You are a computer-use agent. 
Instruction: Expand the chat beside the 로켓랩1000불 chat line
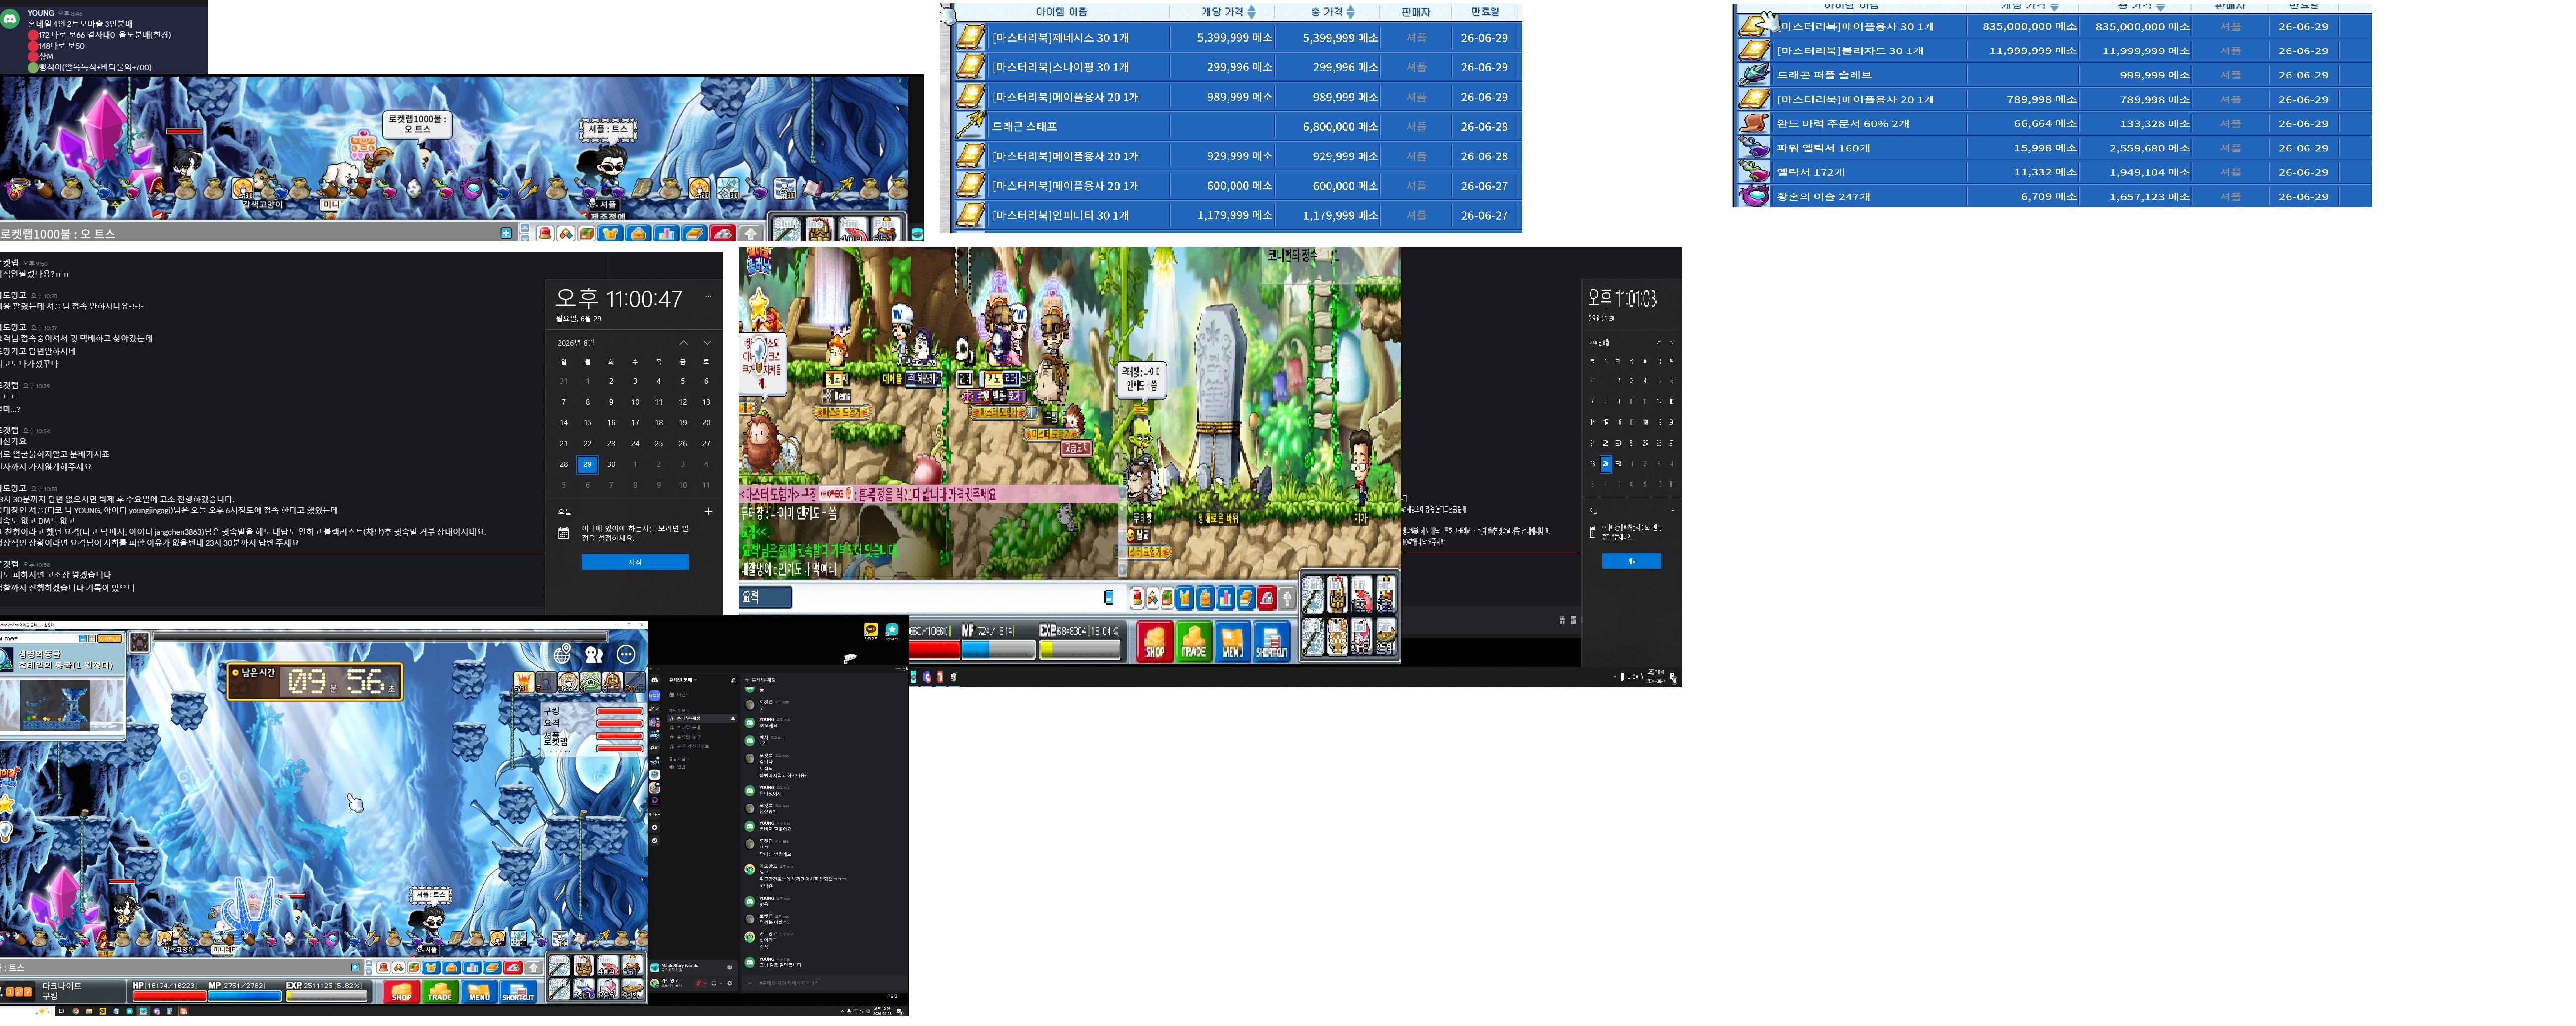tap(506, 233)
